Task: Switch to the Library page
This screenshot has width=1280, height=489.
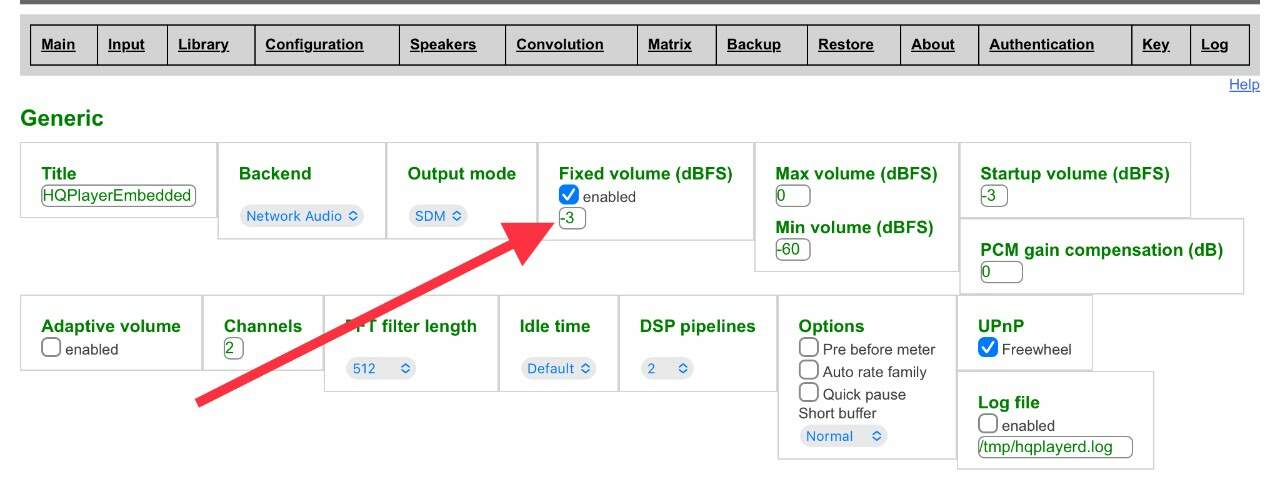Action: pyautogui.click(x=203, y=44)
